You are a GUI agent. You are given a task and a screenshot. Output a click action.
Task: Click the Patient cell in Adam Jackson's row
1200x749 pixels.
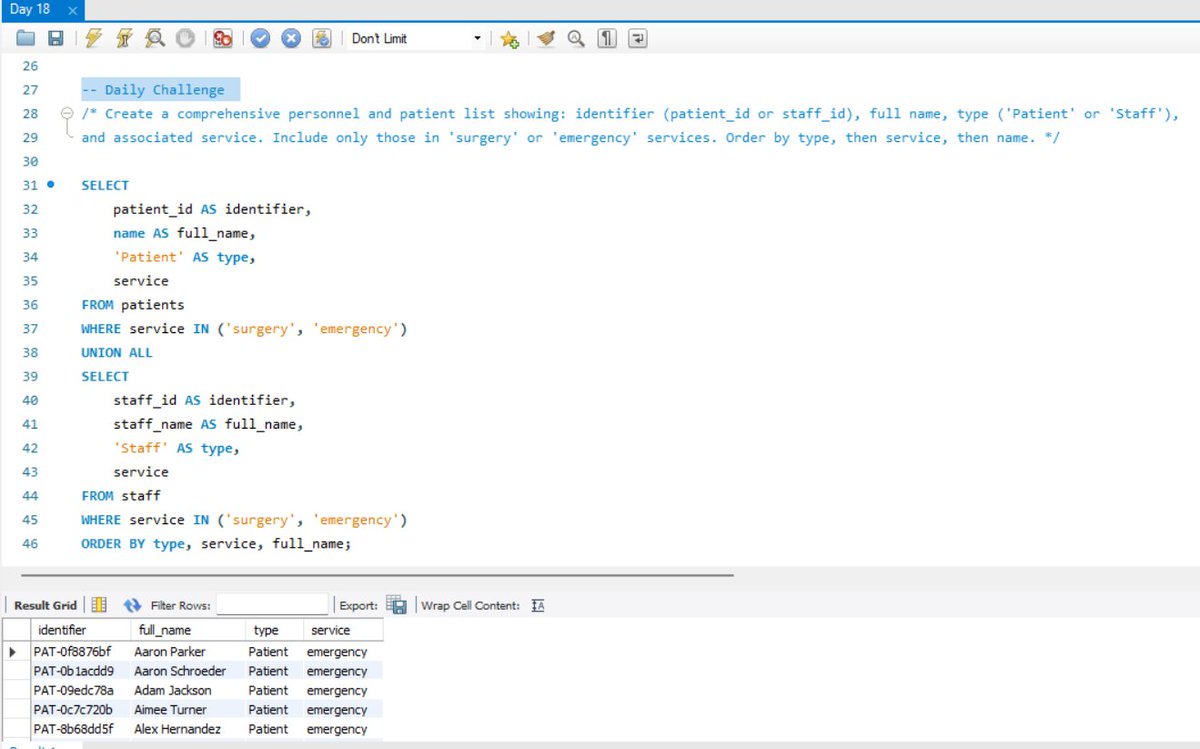click(274, 690)
